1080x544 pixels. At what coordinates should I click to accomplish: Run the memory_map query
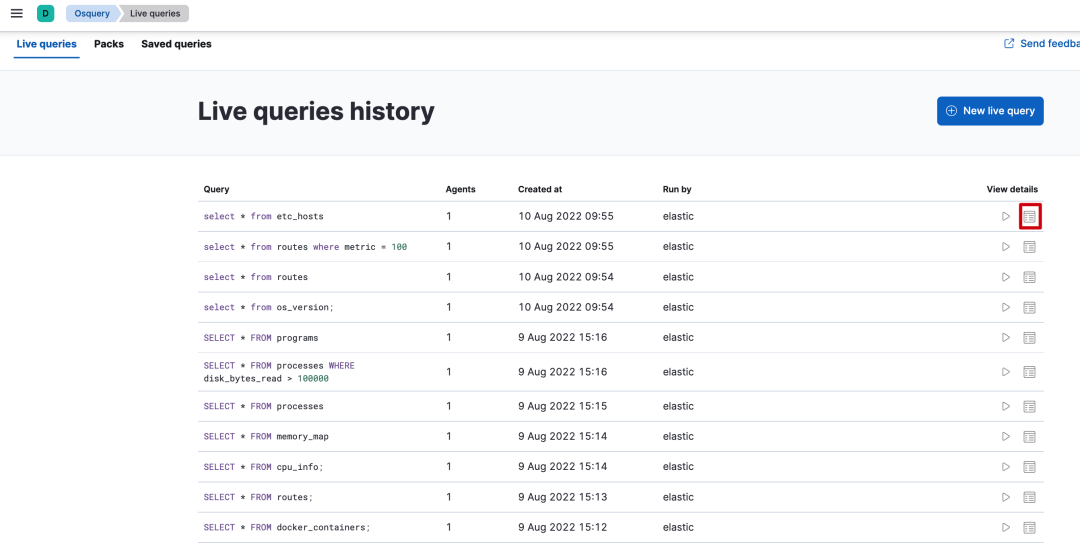[x=1006, y=437]
